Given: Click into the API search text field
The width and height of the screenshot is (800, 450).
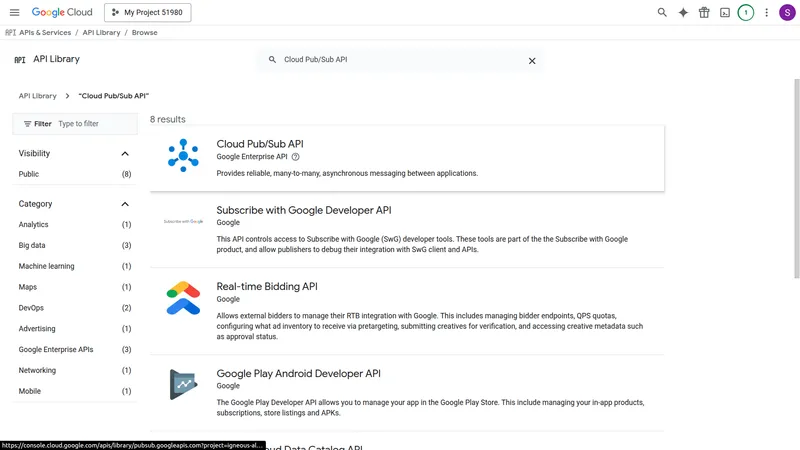Looking at the screenshot, I should [401, 60].
